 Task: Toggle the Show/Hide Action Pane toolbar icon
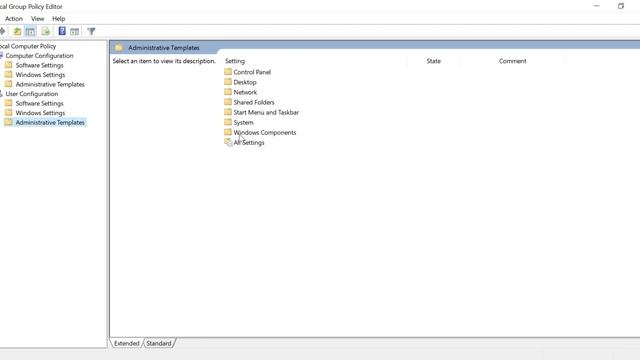tap(74, 31)
